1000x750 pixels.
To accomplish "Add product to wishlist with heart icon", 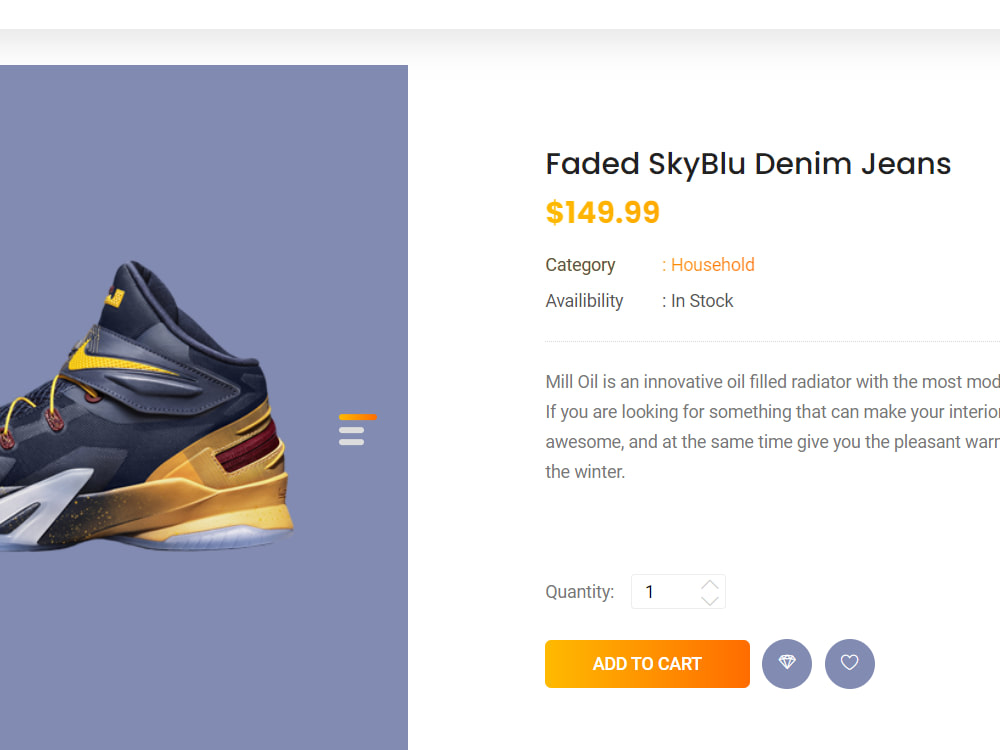I will (x=849, y=663).
